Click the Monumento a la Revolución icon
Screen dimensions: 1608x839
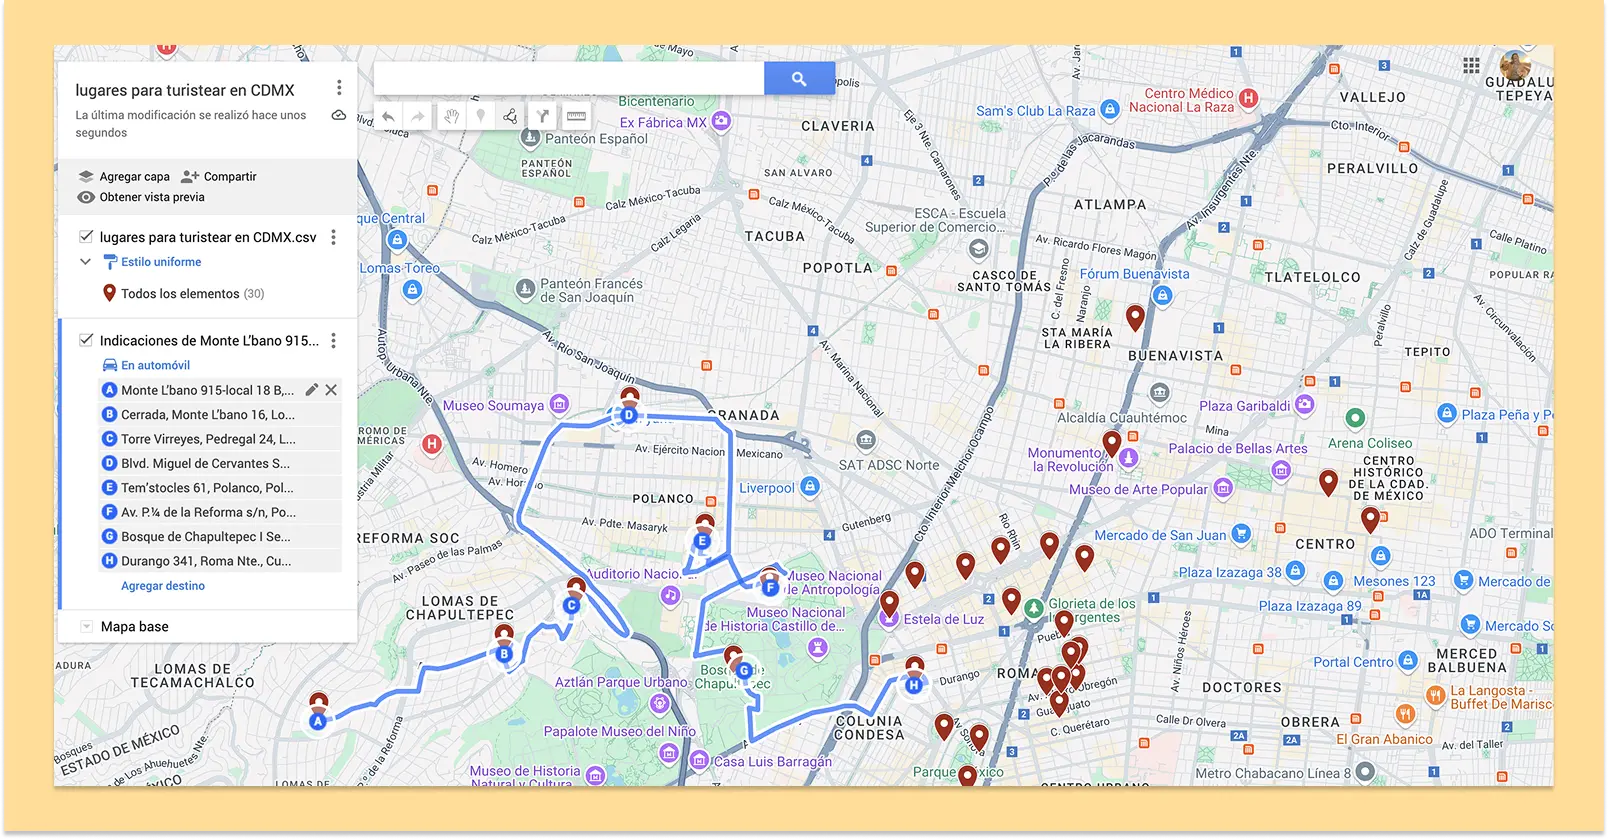click(x=1129, y=458)
